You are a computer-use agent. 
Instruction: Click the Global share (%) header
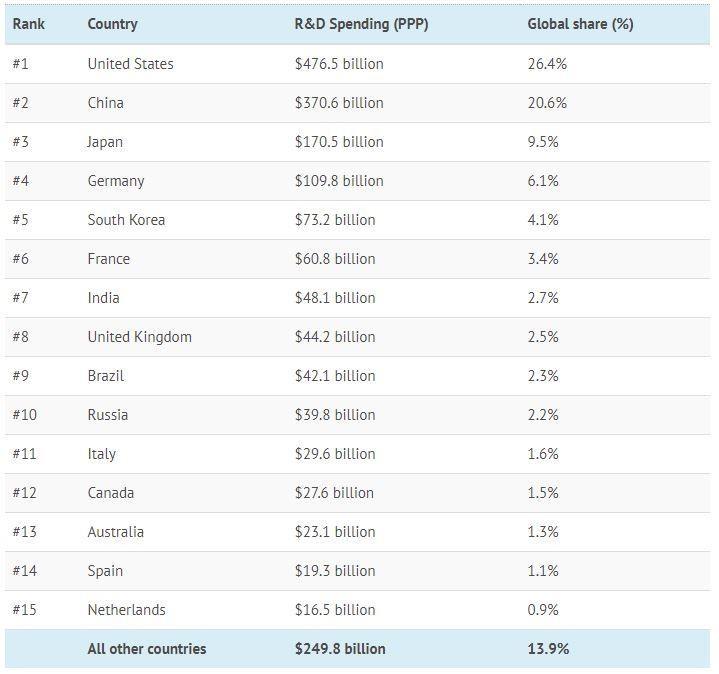click(580, 24)
